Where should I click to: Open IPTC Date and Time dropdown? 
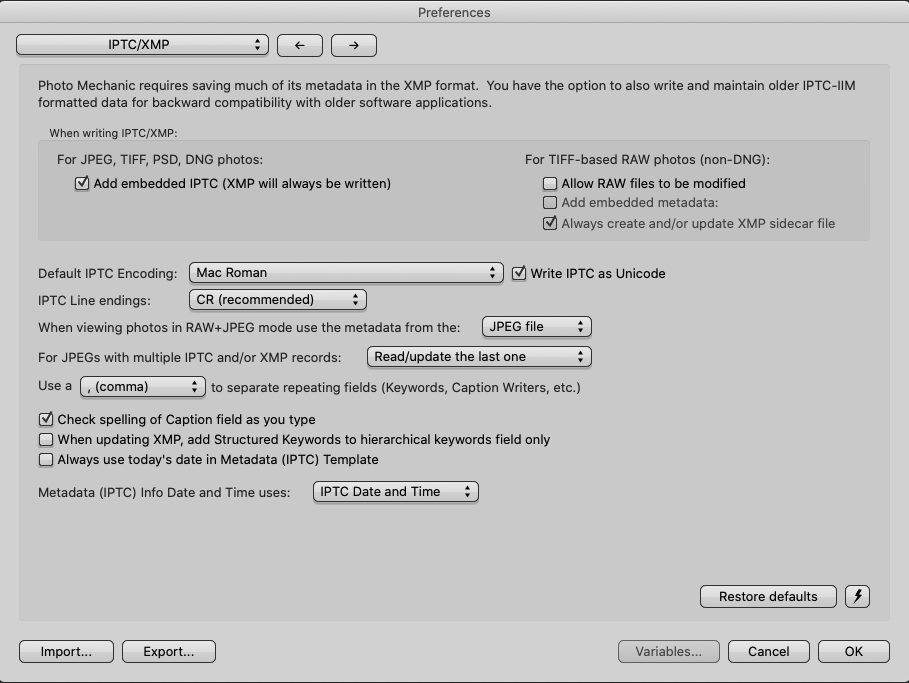coord(395,492)
